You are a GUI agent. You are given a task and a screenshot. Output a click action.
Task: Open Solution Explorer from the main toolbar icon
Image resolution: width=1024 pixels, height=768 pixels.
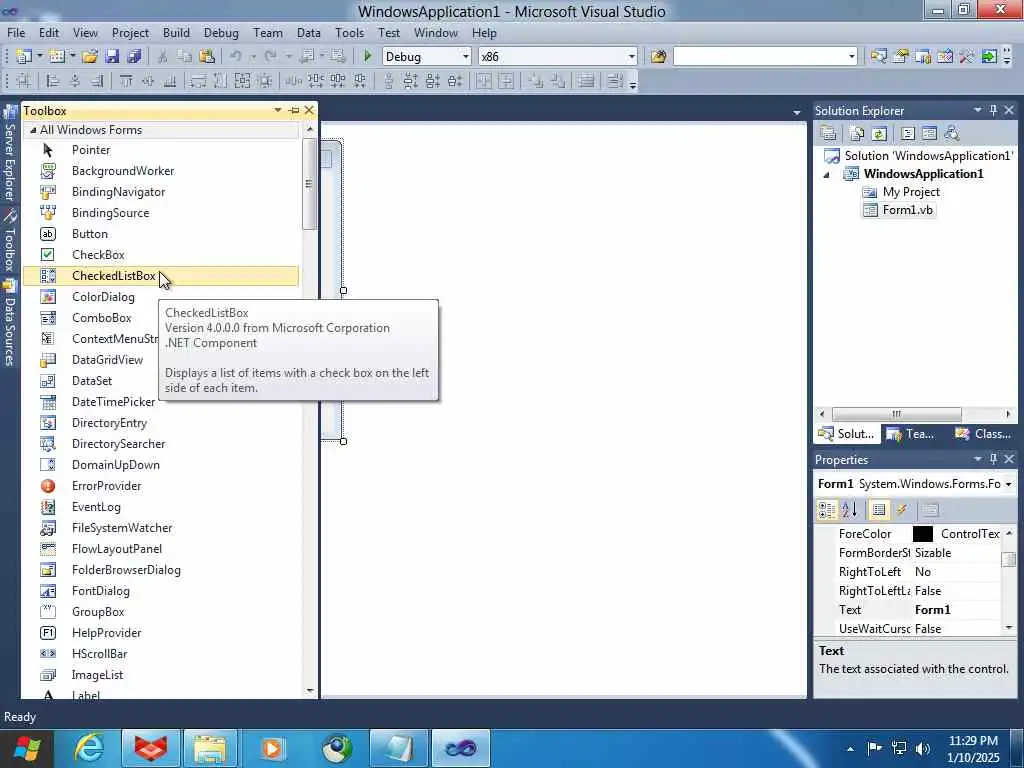(878, 57)
